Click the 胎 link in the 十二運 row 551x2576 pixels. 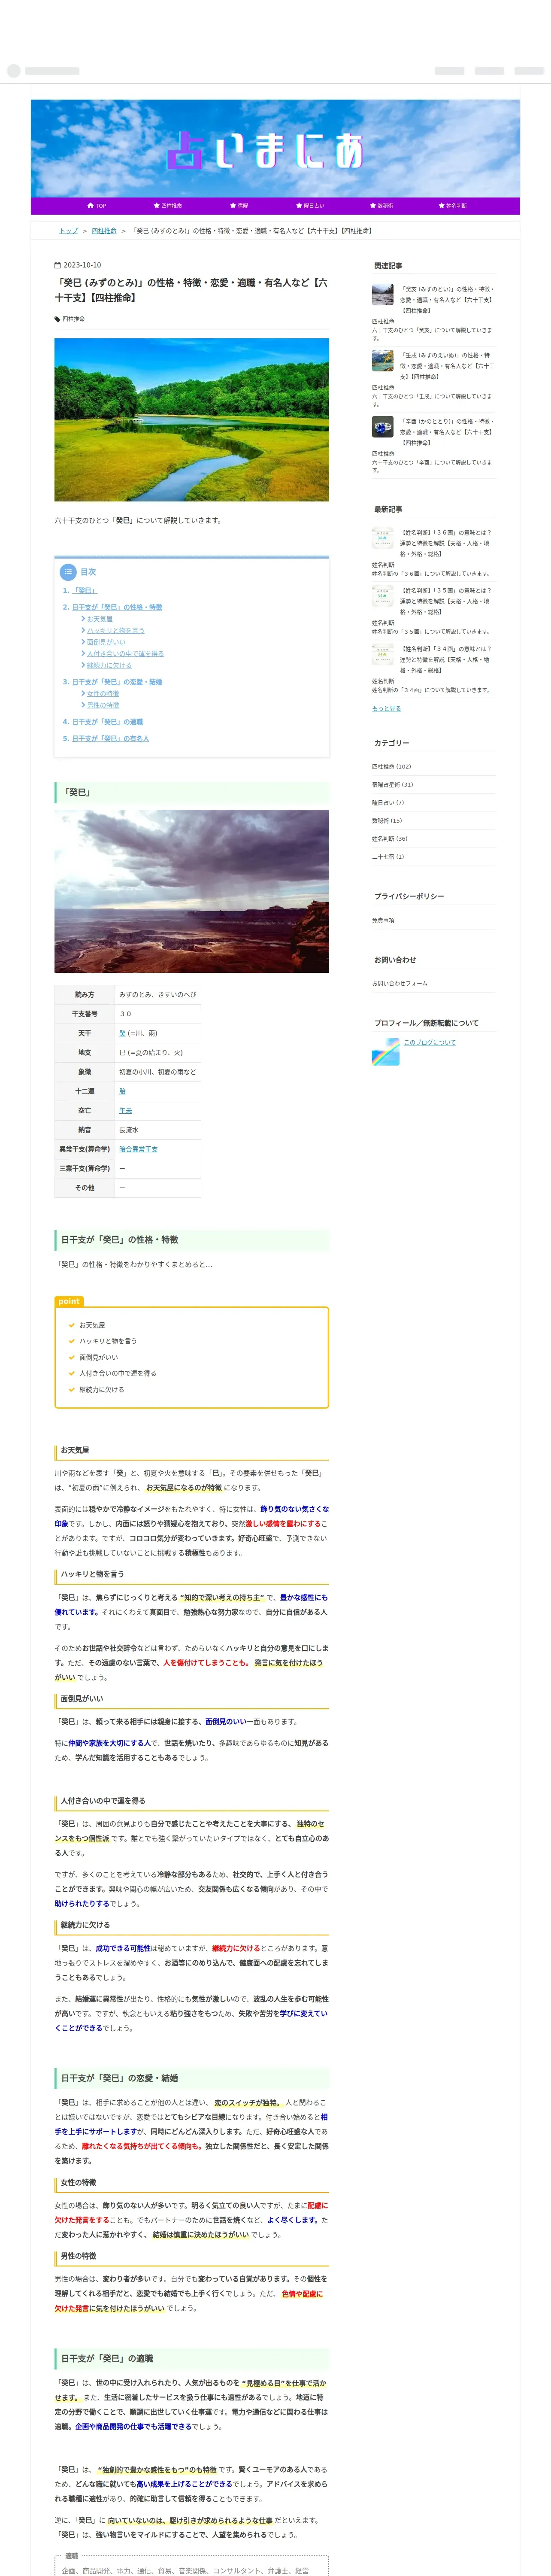click(x=122, y=1091)
